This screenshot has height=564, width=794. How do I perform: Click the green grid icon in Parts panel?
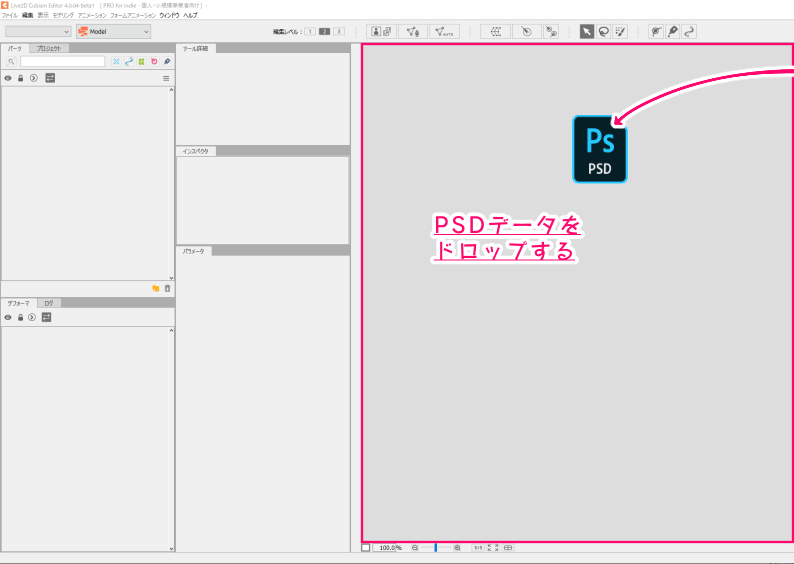(141, 61)
